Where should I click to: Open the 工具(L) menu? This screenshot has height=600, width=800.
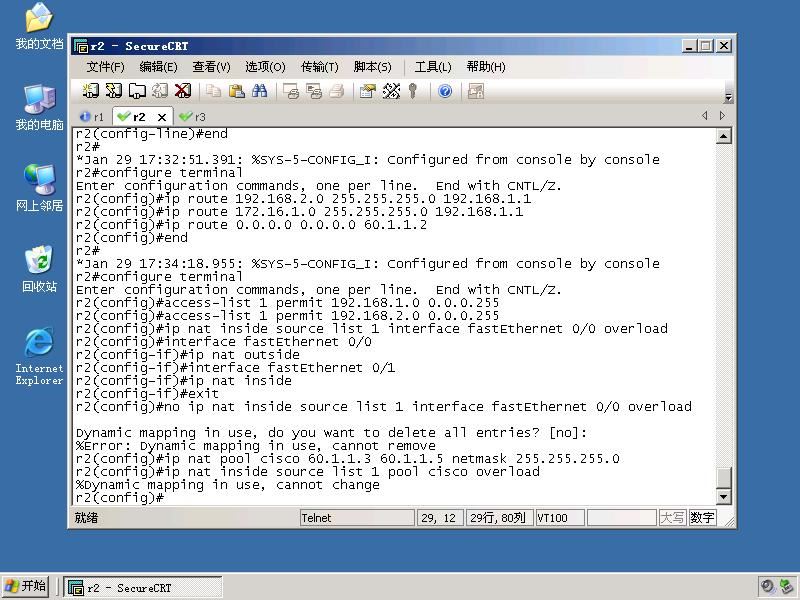coord(433,67)
